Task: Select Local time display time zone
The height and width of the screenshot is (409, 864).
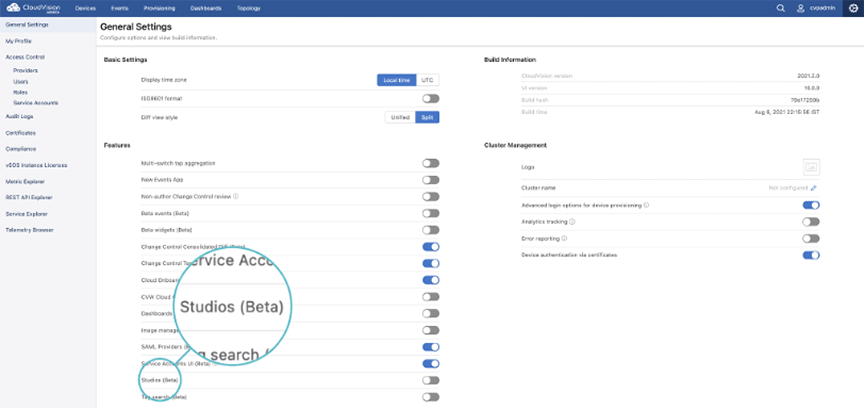Action: [396, 80]
